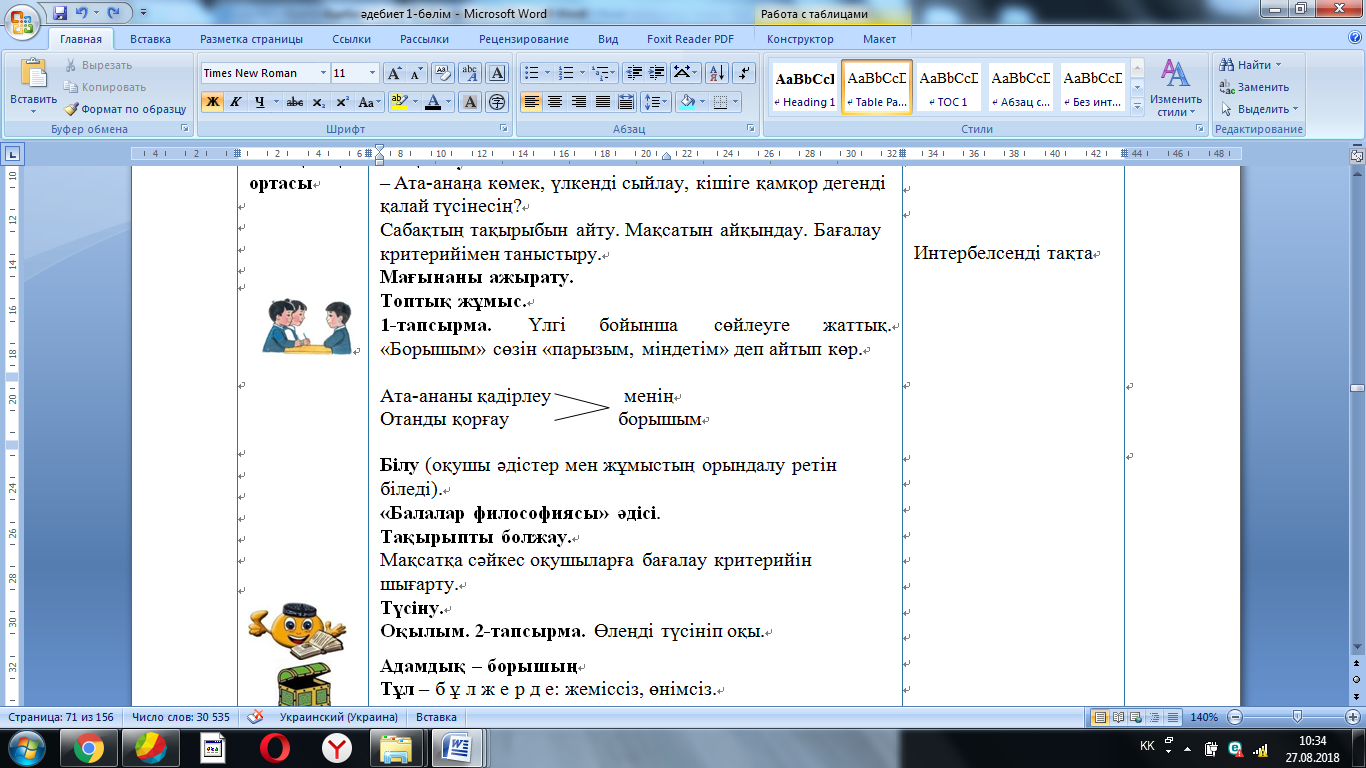Clear formatting with the eraser icon
1366x768 pixels.
click(x=443, y=73)
